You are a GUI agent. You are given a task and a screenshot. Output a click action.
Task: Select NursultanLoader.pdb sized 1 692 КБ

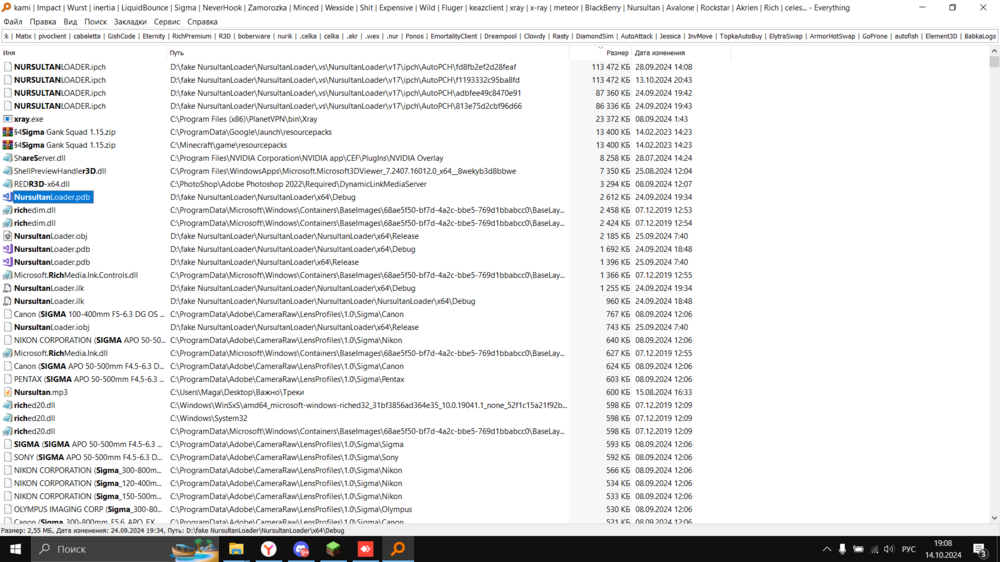click(x=52, y=249)
